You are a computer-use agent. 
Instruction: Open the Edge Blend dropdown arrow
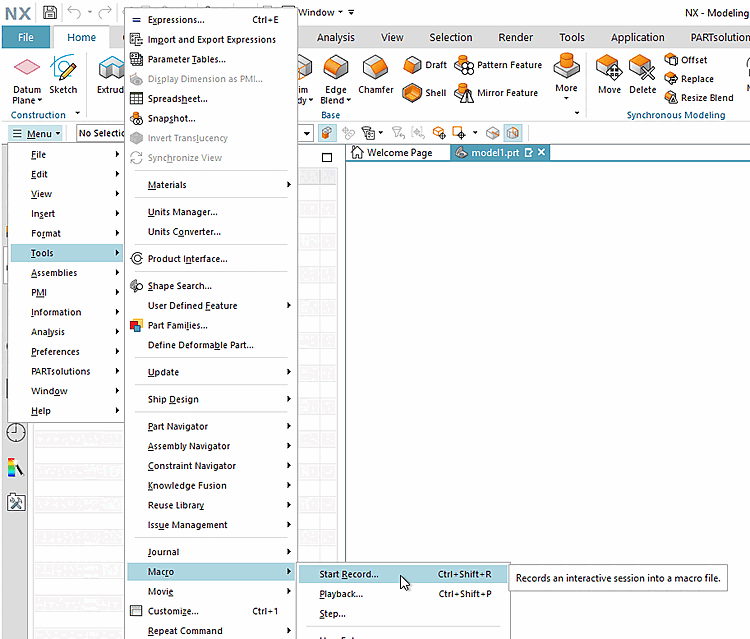click(x=349, y=100)
